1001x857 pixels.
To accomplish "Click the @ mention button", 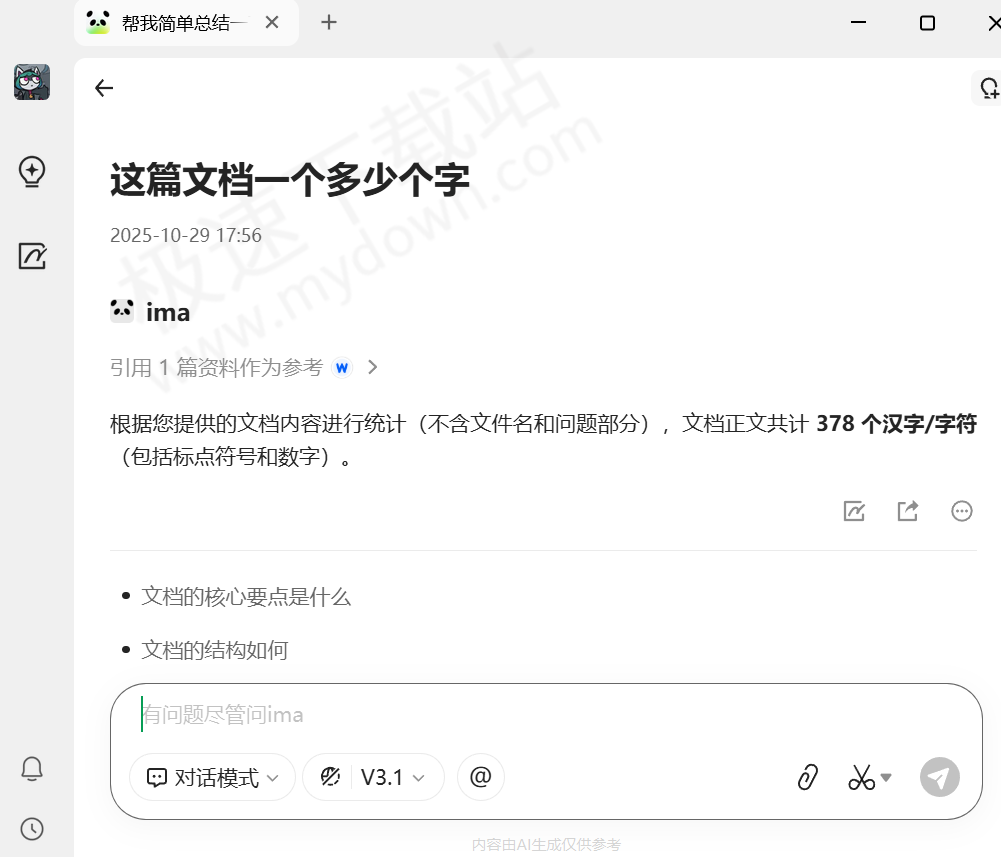I will coord(481,777).
